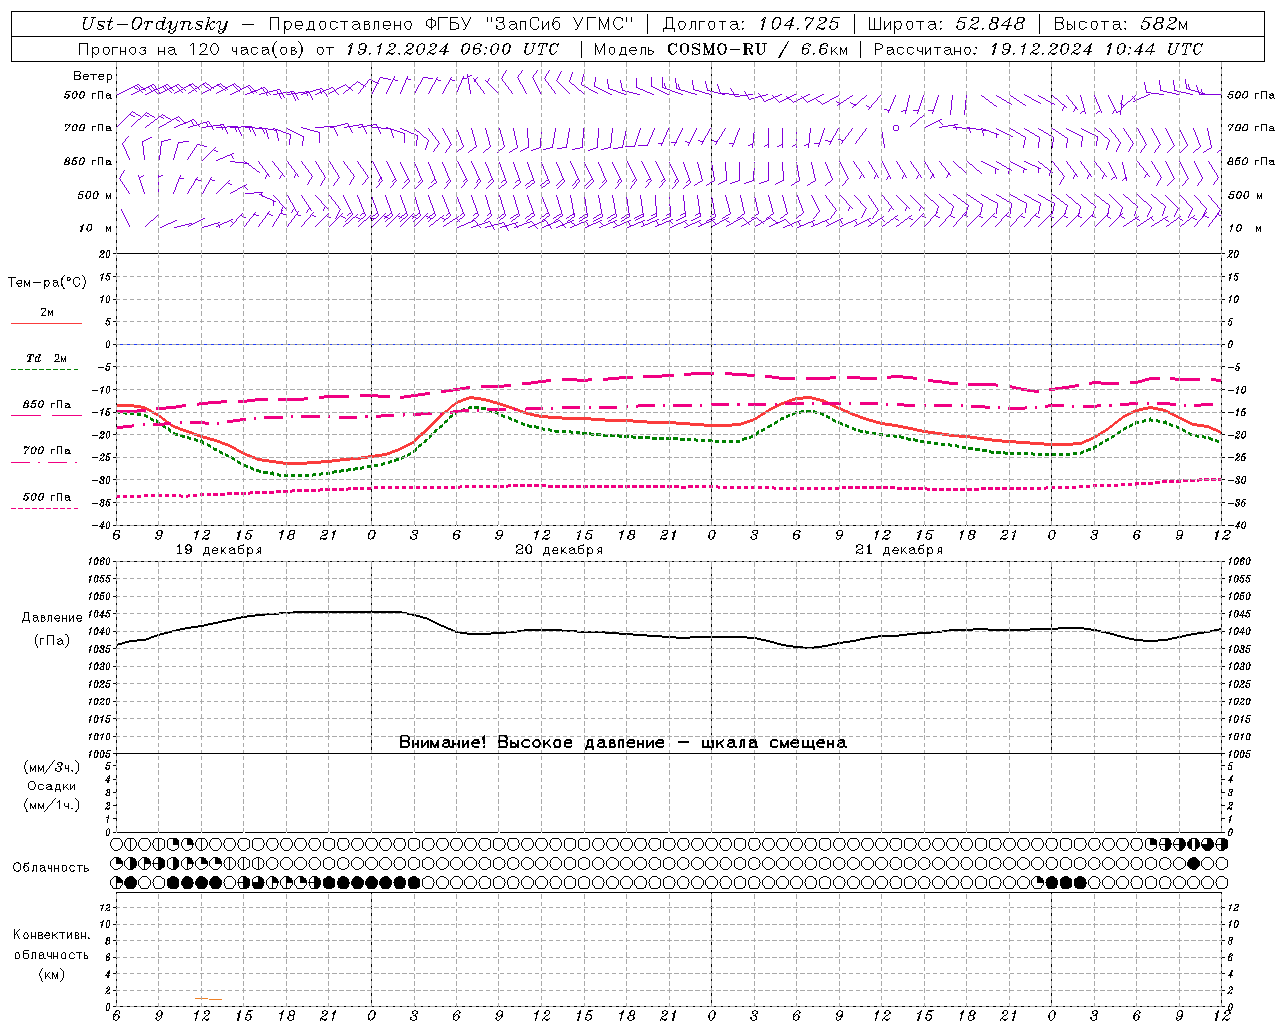The height and width of the screenshot is (1024, 1280).
Task: Click the 700 гПа wind level label on right
Action: click(1251, 128)
